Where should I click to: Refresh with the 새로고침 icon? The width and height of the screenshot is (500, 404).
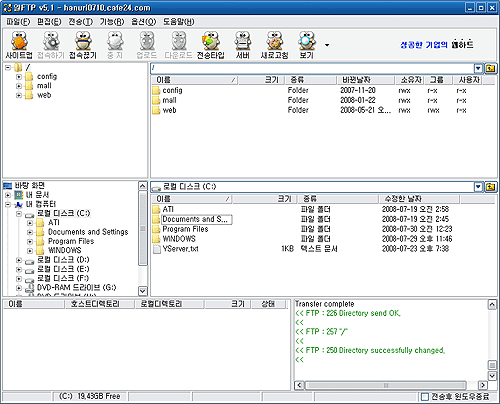(x=274, y=45)
